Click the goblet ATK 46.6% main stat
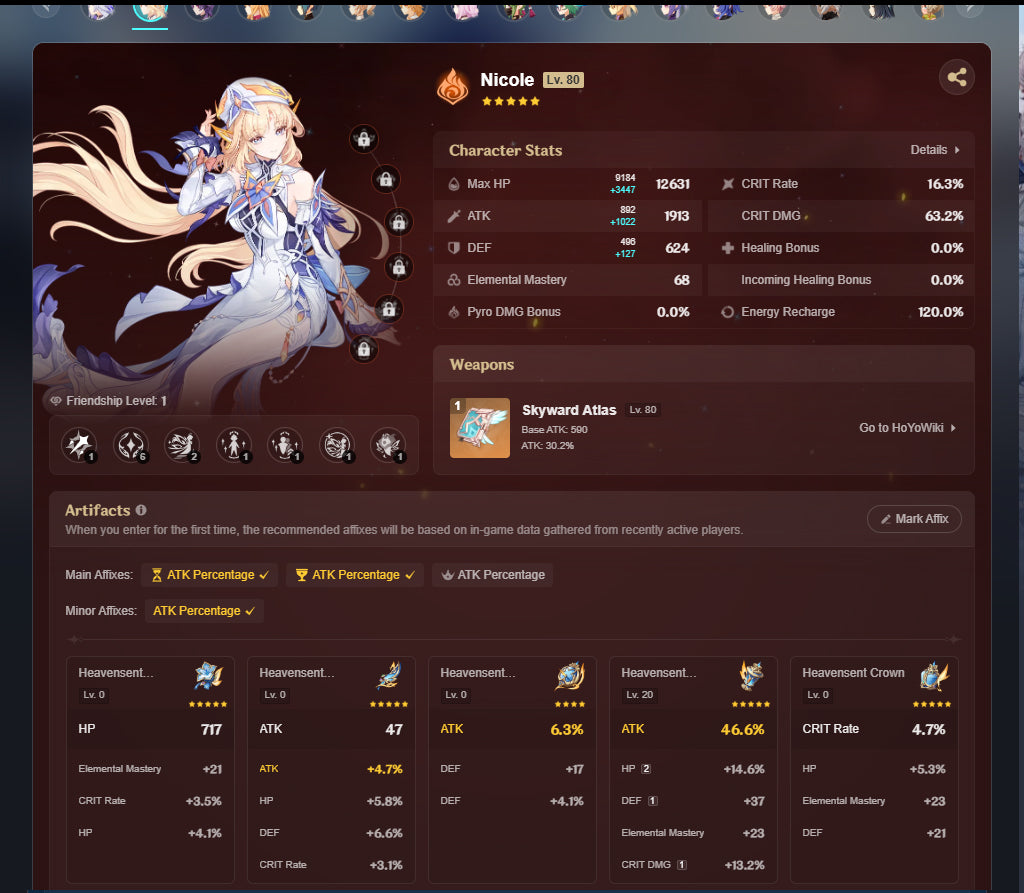 [x=693, y=729]
